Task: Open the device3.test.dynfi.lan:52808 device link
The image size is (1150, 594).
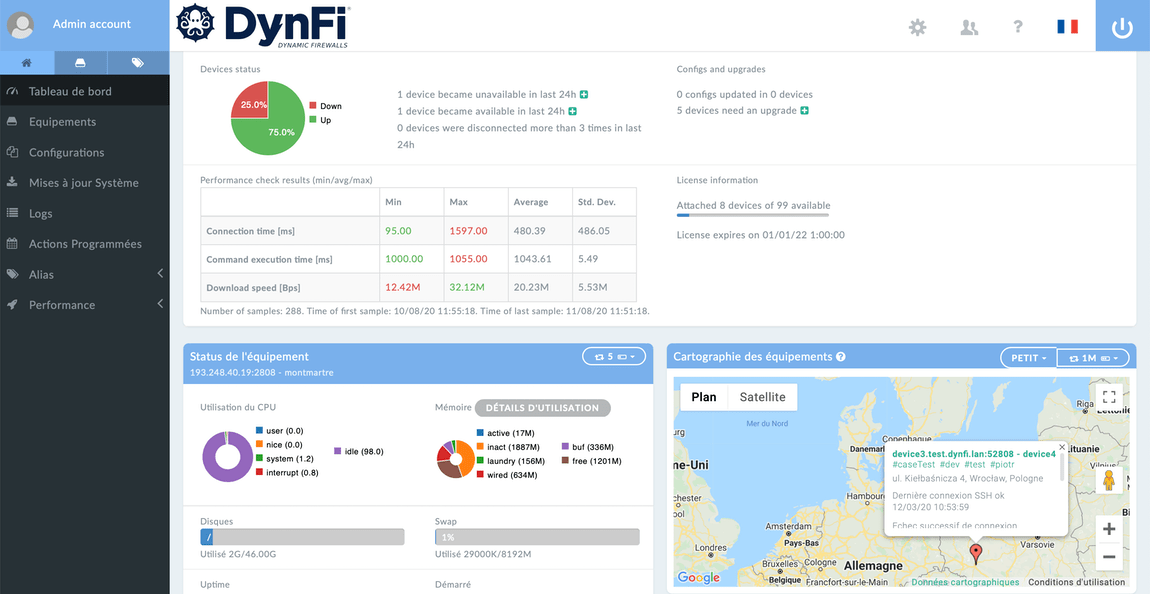Action: click(x=973, y=454)
